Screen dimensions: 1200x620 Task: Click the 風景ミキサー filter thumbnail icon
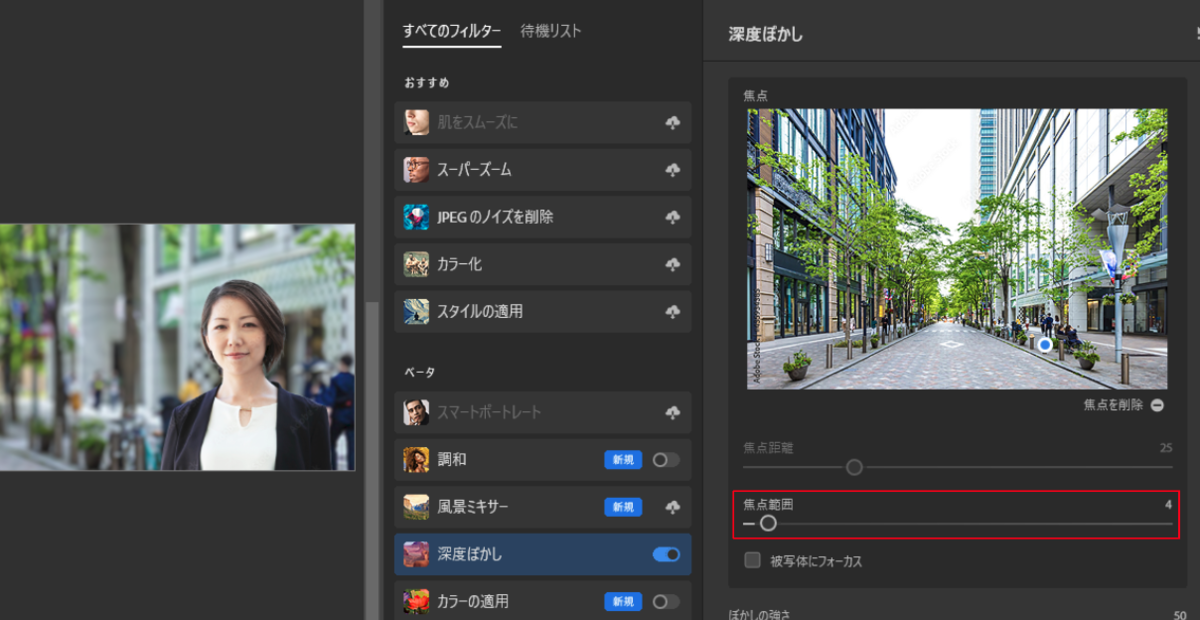pos(416,507)
